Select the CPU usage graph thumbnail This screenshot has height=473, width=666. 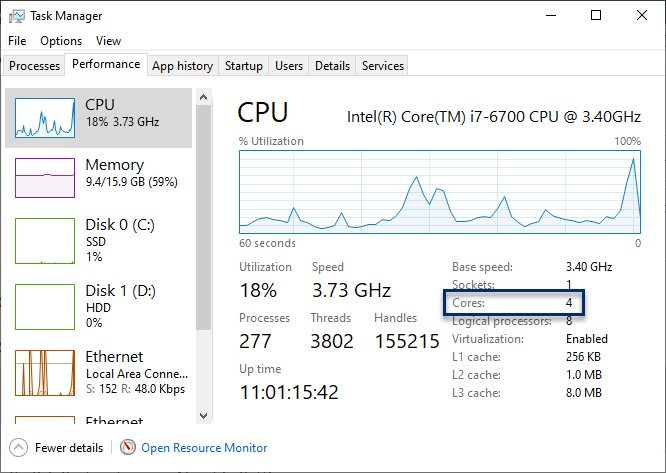coord(44,117)
